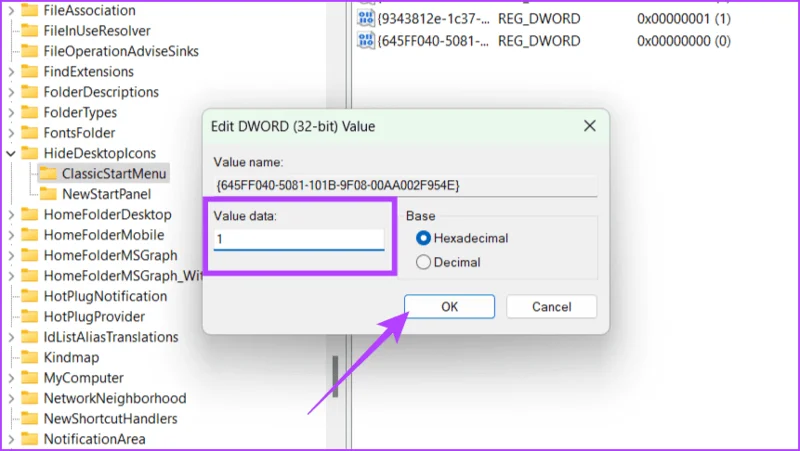This screenshot has height=451, width=800.
Task: Select the Kindmap tree label
Action: 71,357
